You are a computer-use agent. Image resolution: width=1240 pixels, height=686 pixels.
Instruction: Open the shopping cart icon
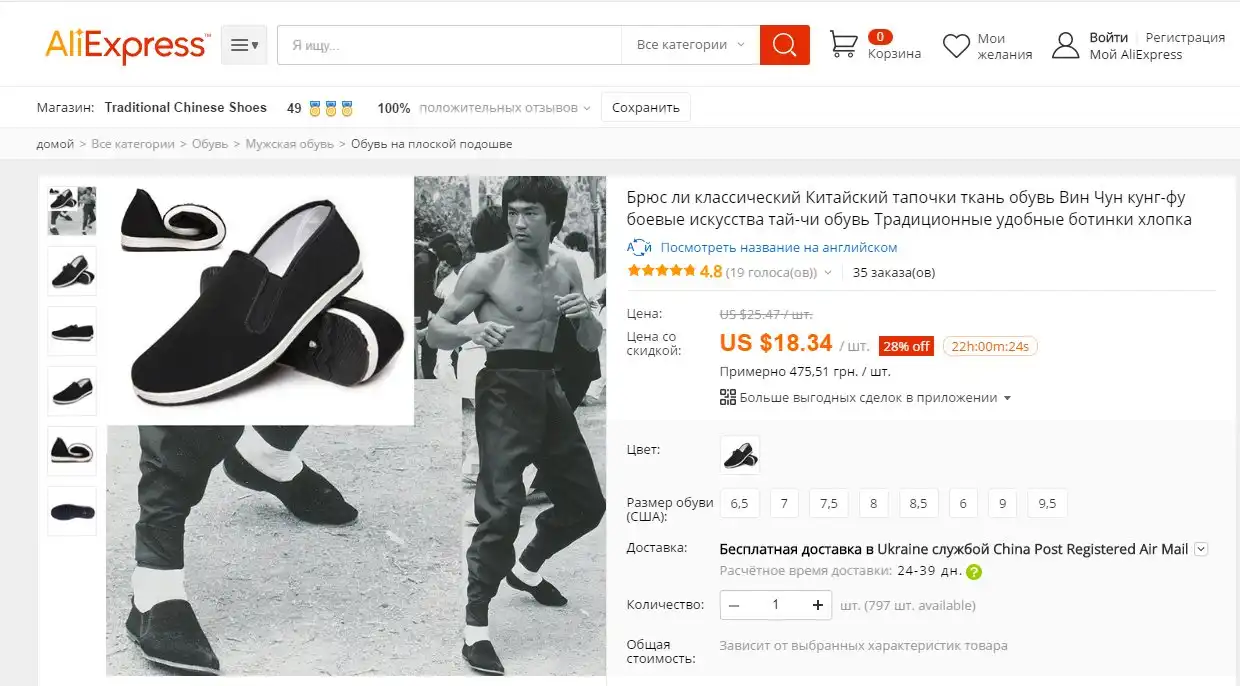click(844, 45)
